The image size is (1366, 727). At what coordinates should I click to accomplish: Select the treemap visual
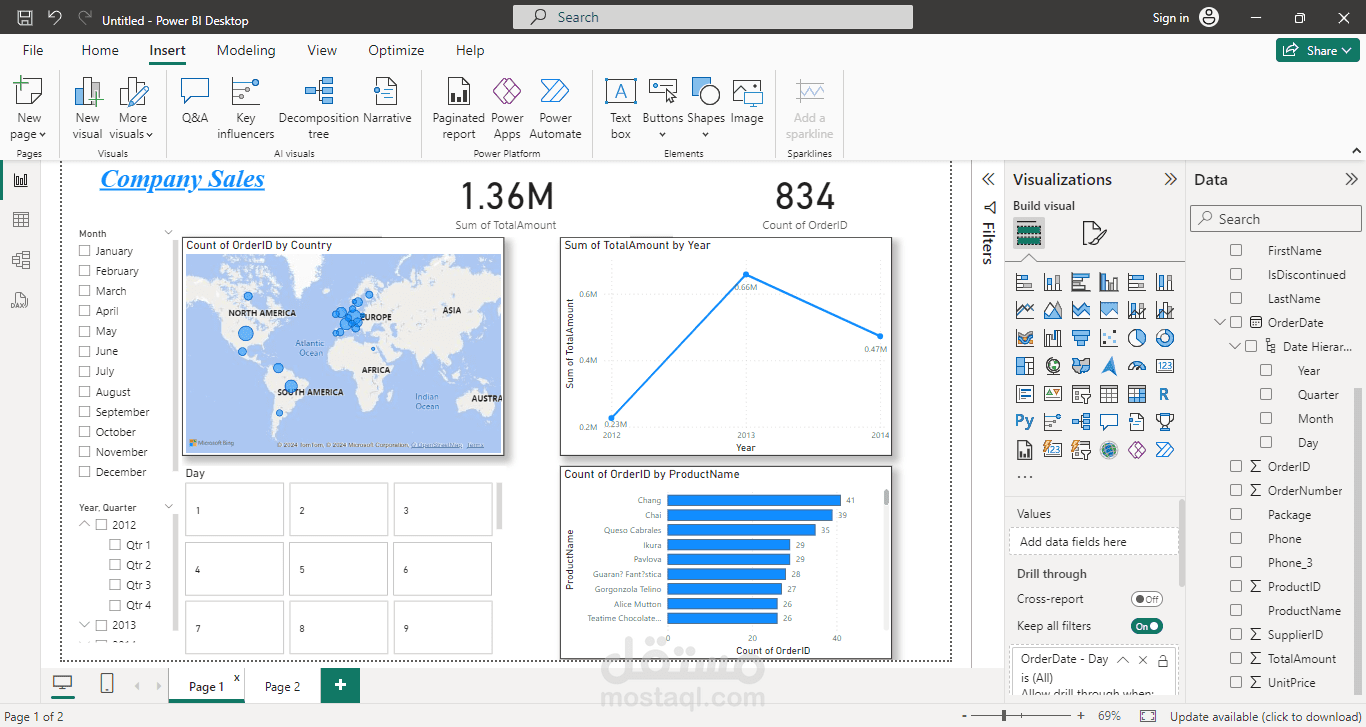click(x=1024, y=366)
